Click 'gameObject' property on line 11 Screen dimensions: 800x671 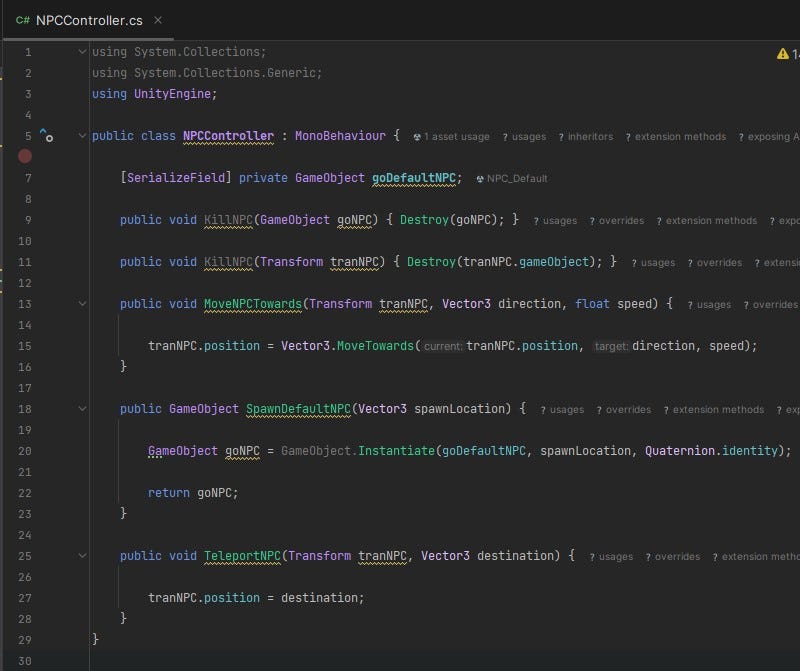(554, 262)
